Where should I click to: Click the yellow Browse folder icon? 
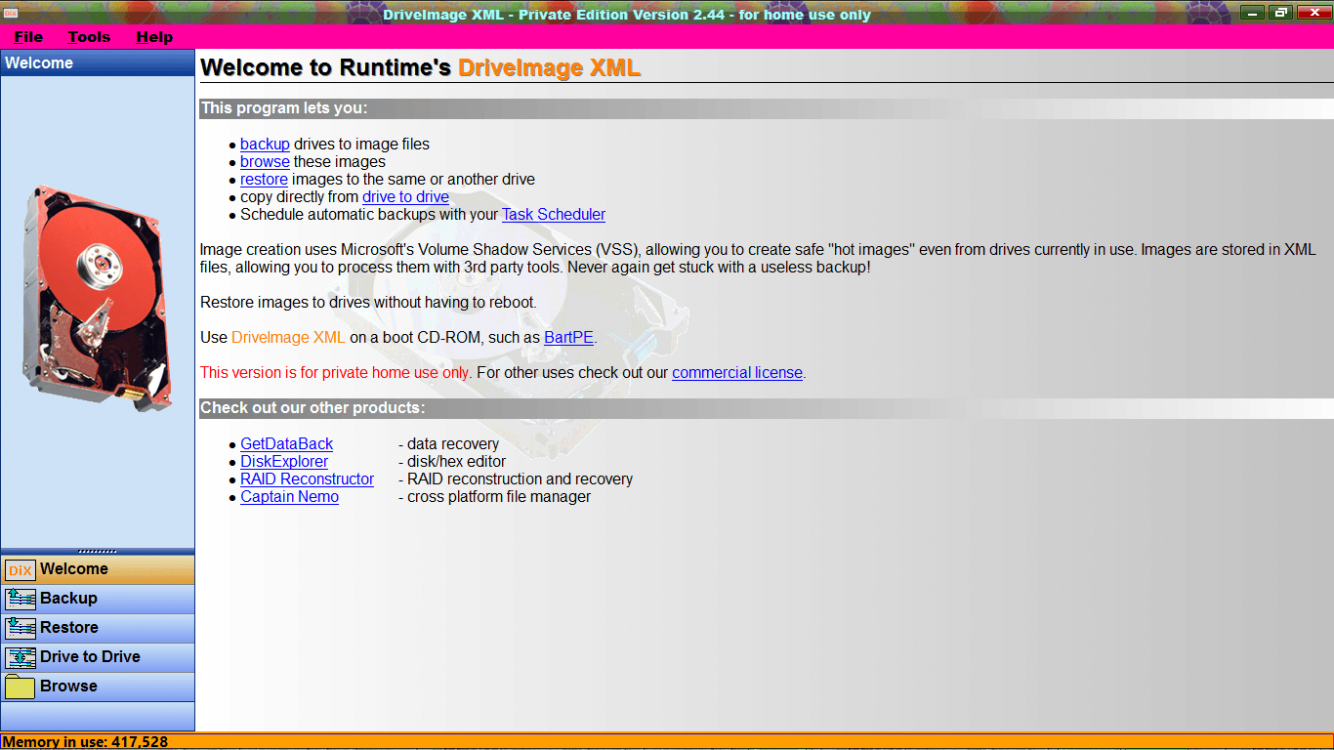pos(20,687)
